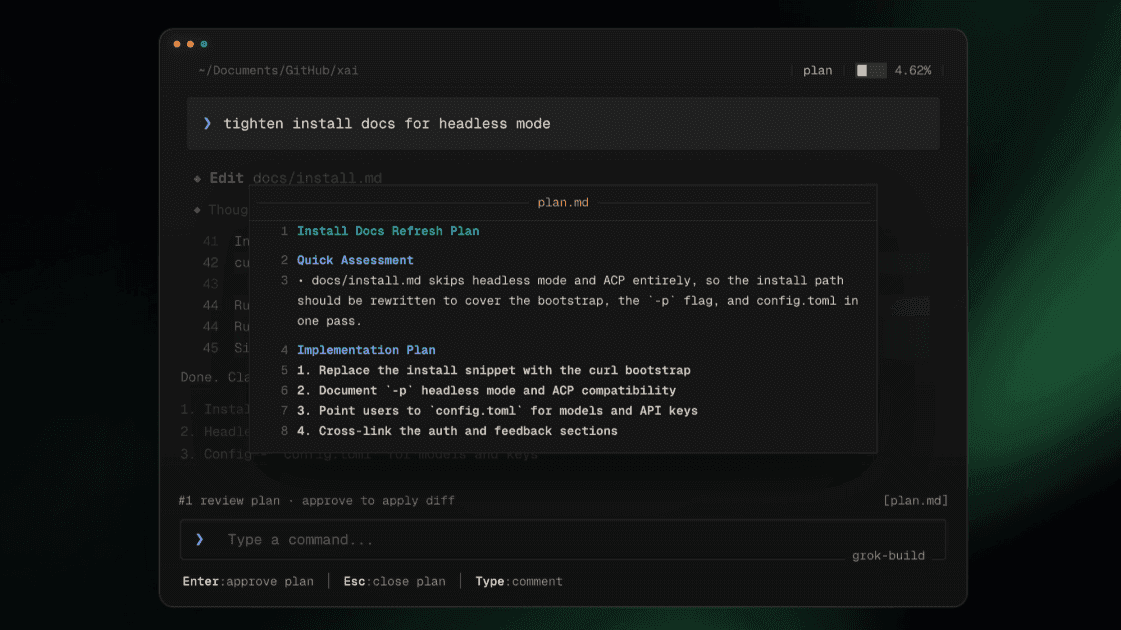Click the context usage meter bar
The width and height of the screenshot is (1121, 630).
[x=871, y=70]
